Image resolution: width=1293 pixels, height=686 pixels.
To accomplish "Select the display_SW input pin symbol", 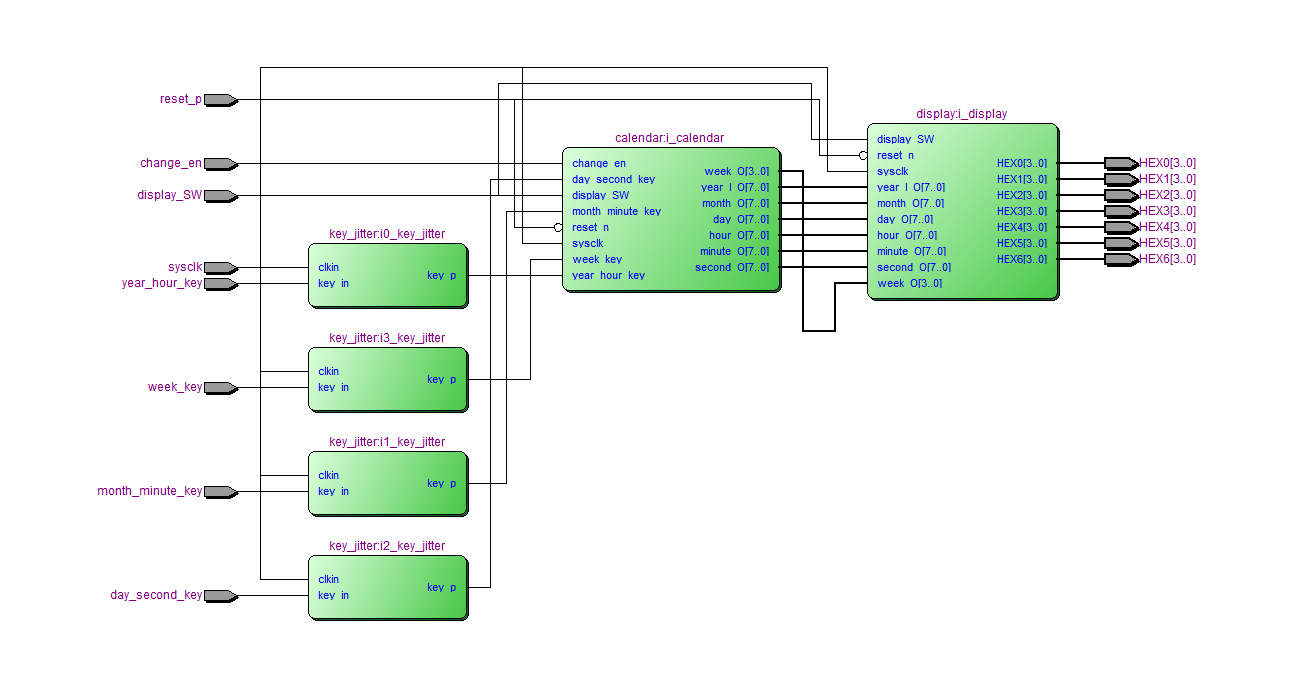I will tap(220, 195).
